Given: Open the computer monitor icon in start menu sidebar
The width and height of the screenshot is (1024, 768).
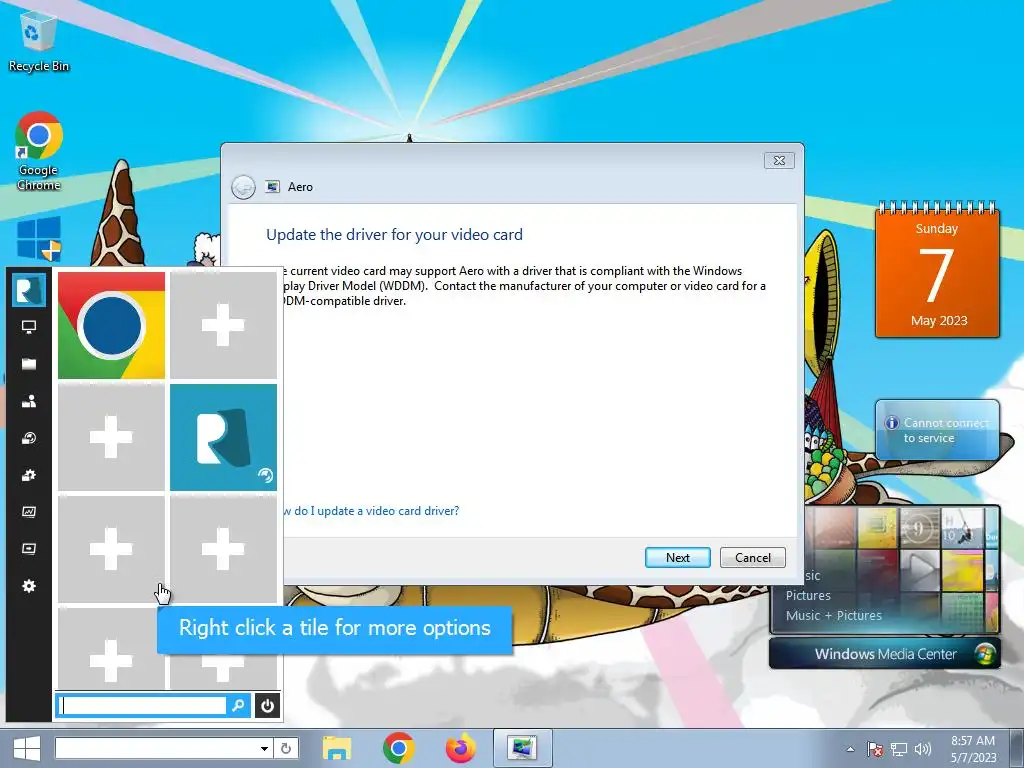Looking at the screenshot, I should click(x=29, y=327).
